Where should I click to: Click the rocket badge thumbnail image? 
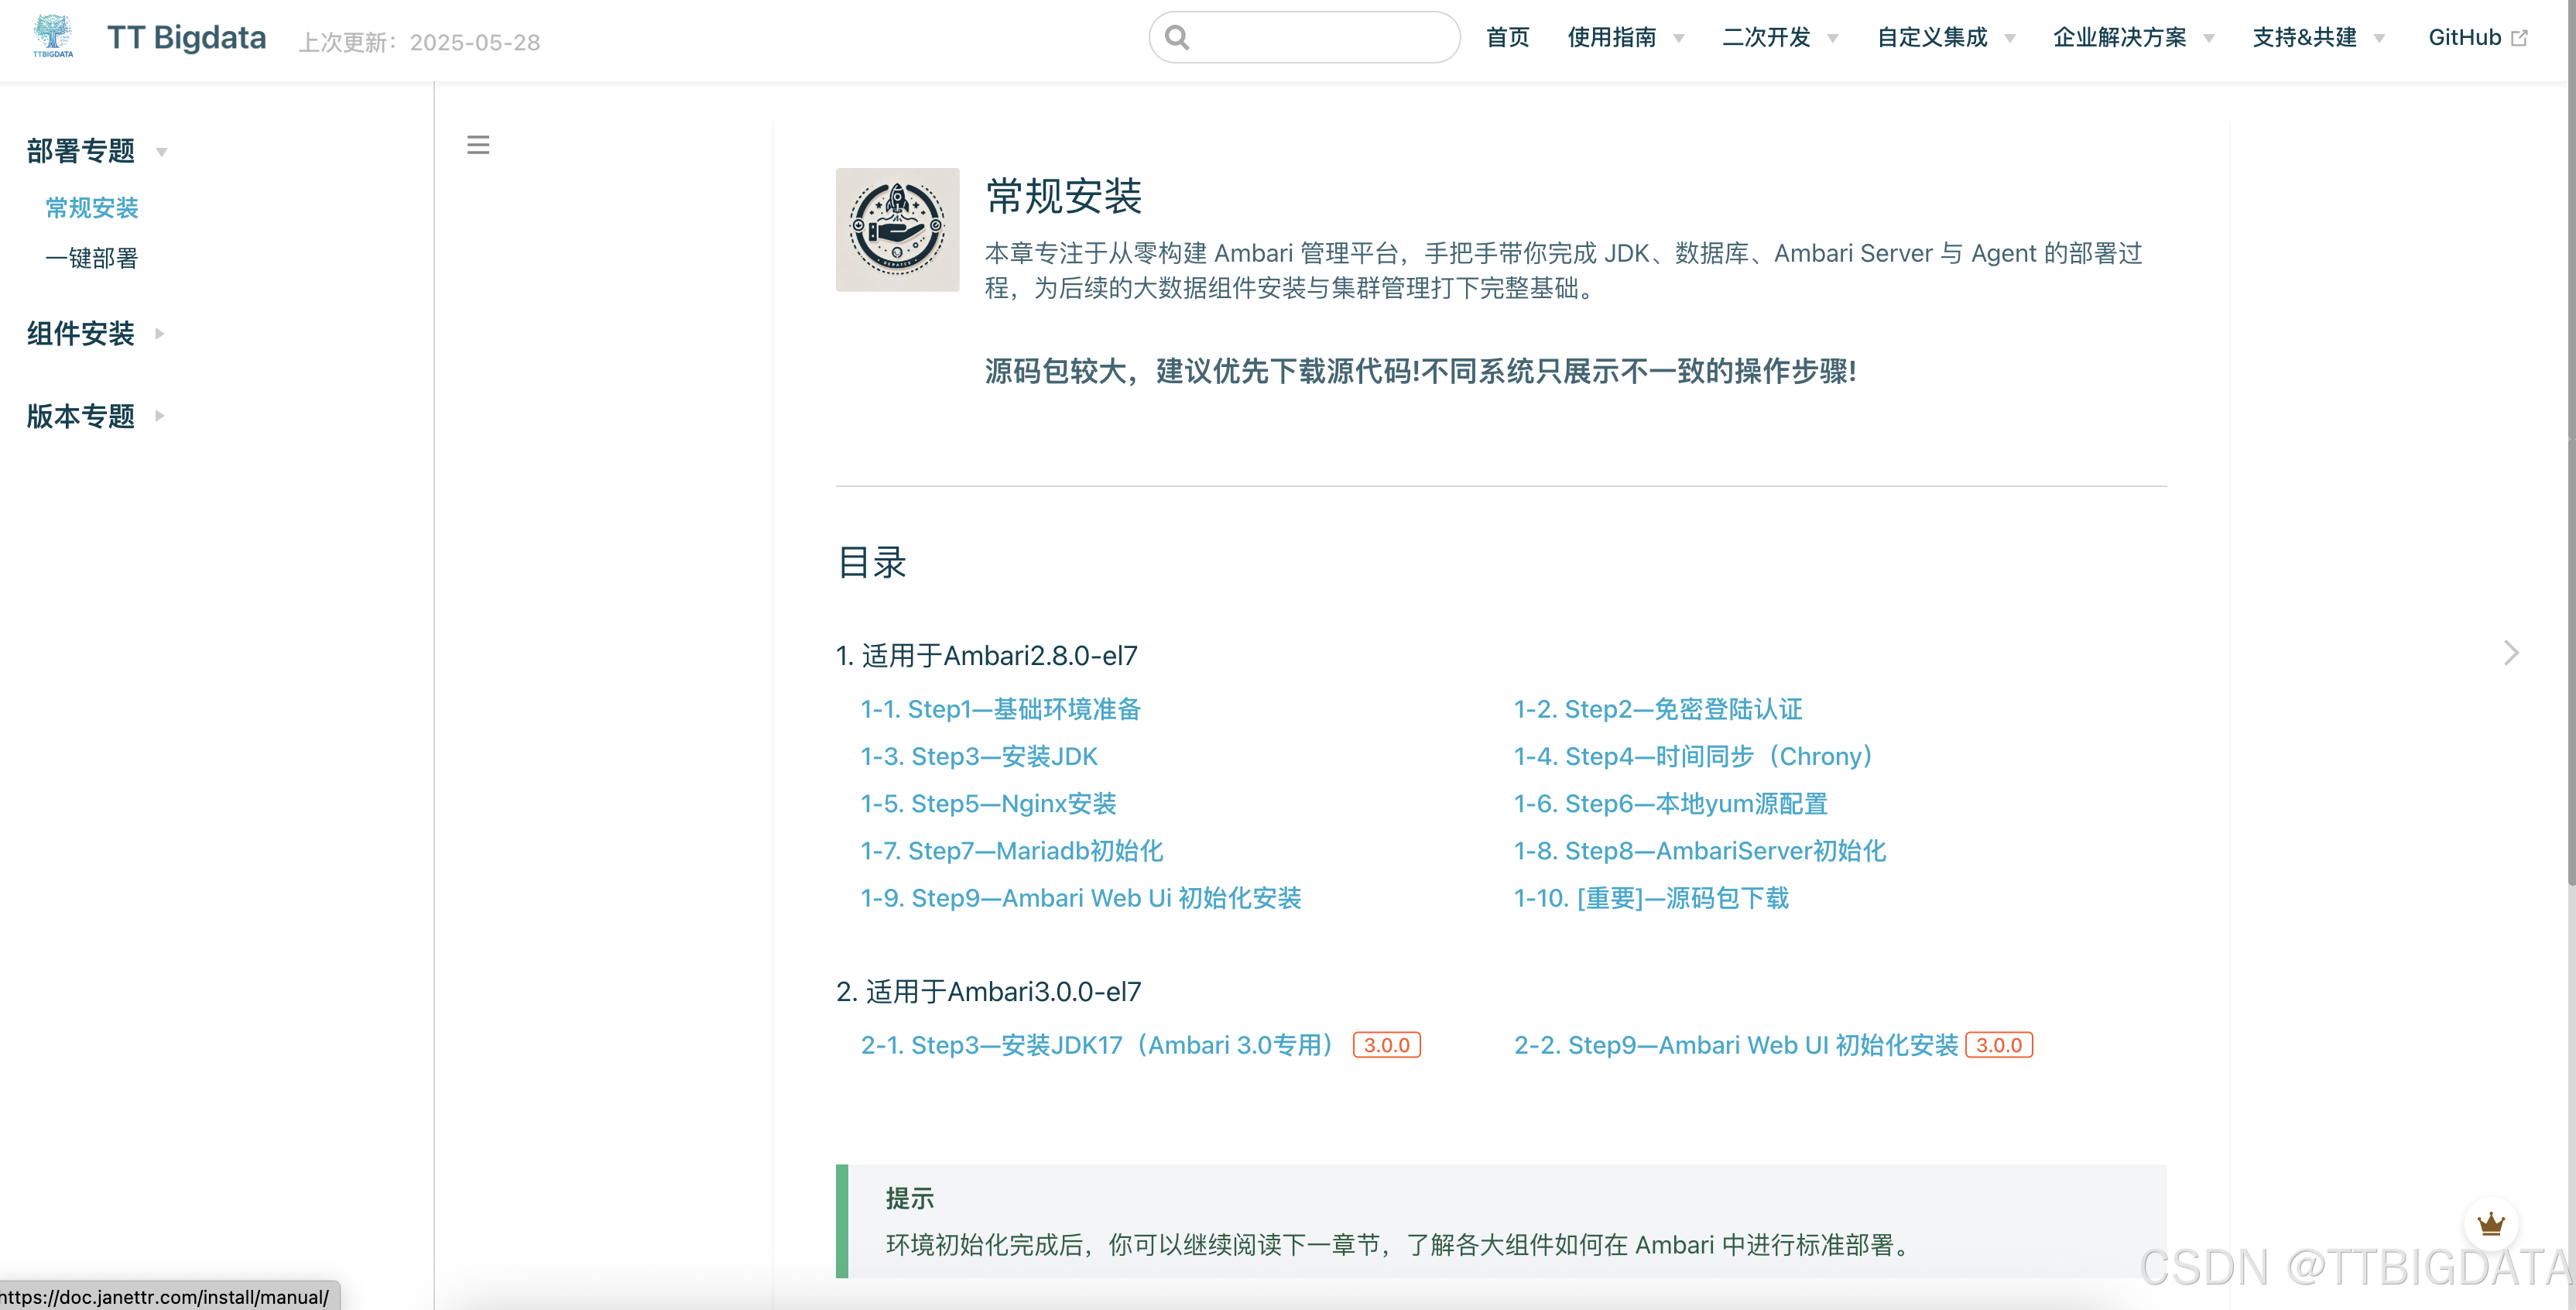[897, 230]
